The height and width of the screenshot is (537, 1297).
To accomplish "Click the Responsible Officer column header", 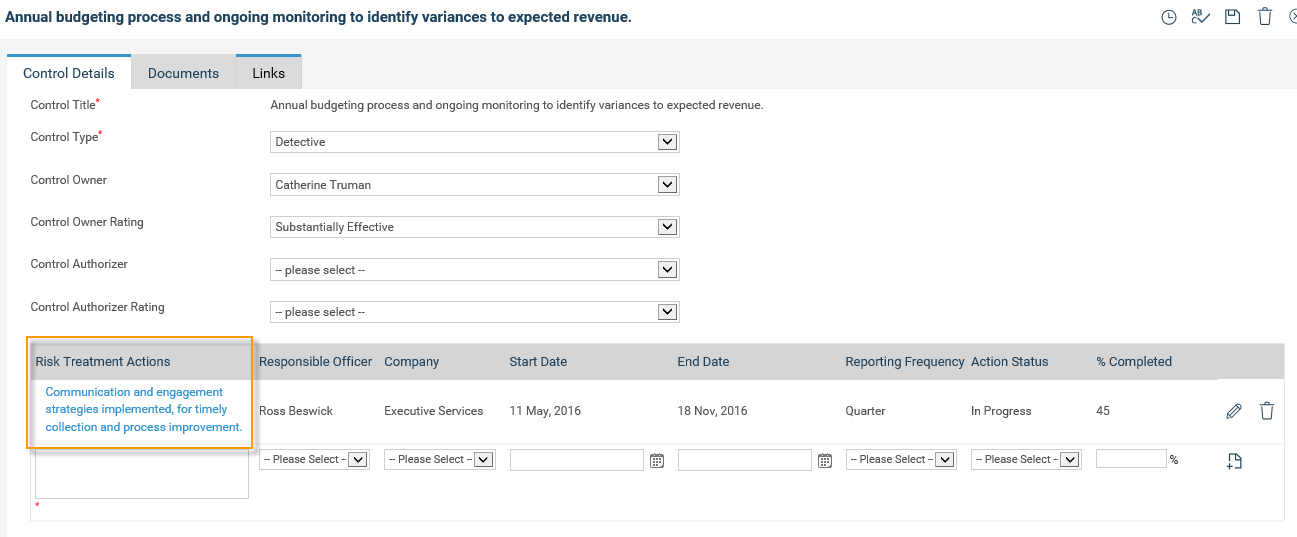I will click(x=316, y=362).
